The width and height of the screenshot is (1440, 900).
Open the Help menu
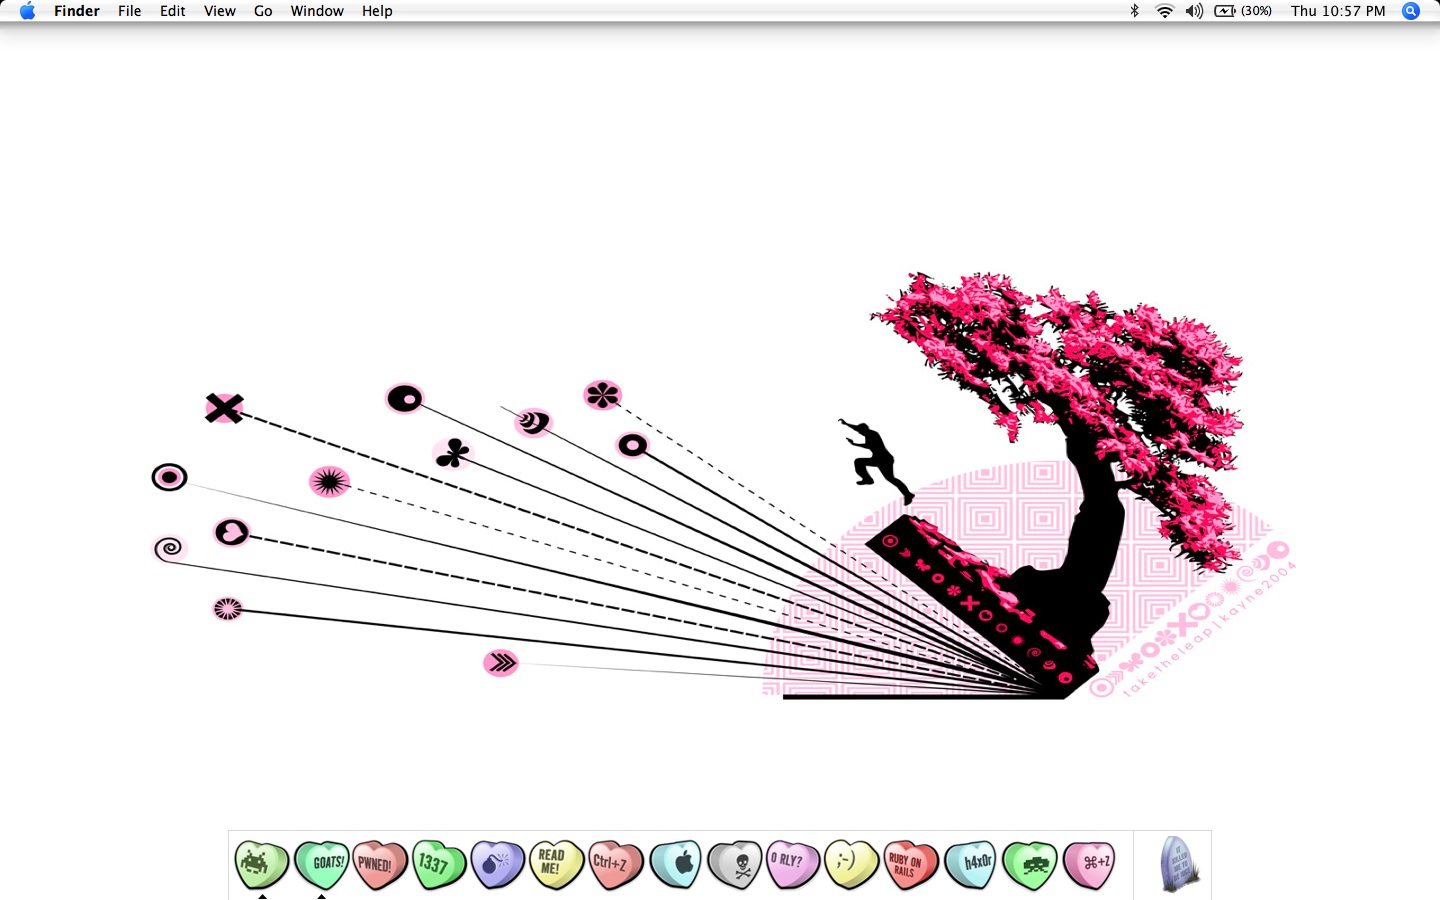(377, 11)
